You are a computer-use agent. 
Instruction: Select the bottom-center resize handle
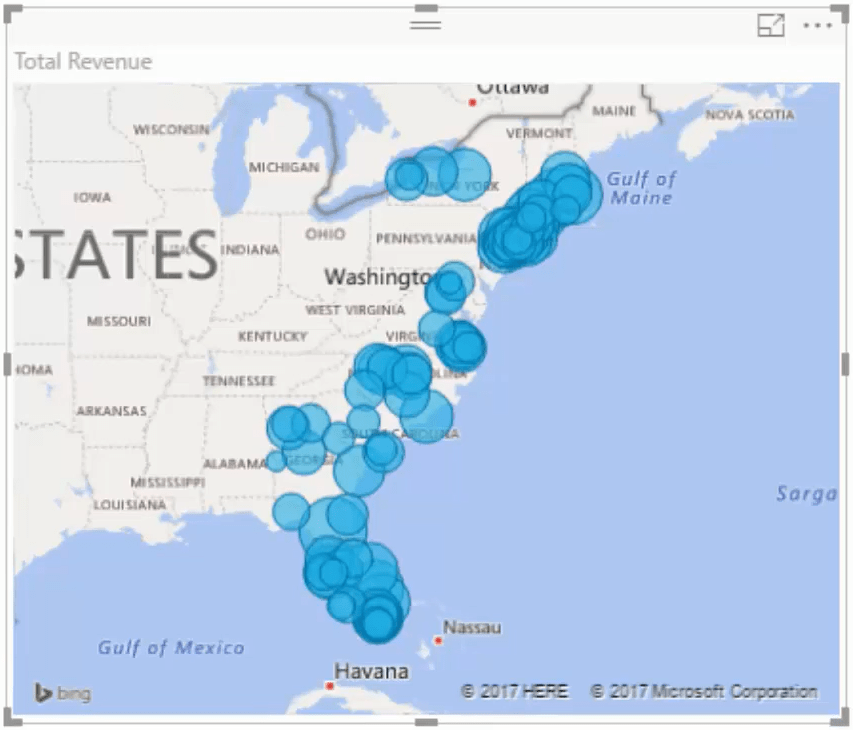425,722
